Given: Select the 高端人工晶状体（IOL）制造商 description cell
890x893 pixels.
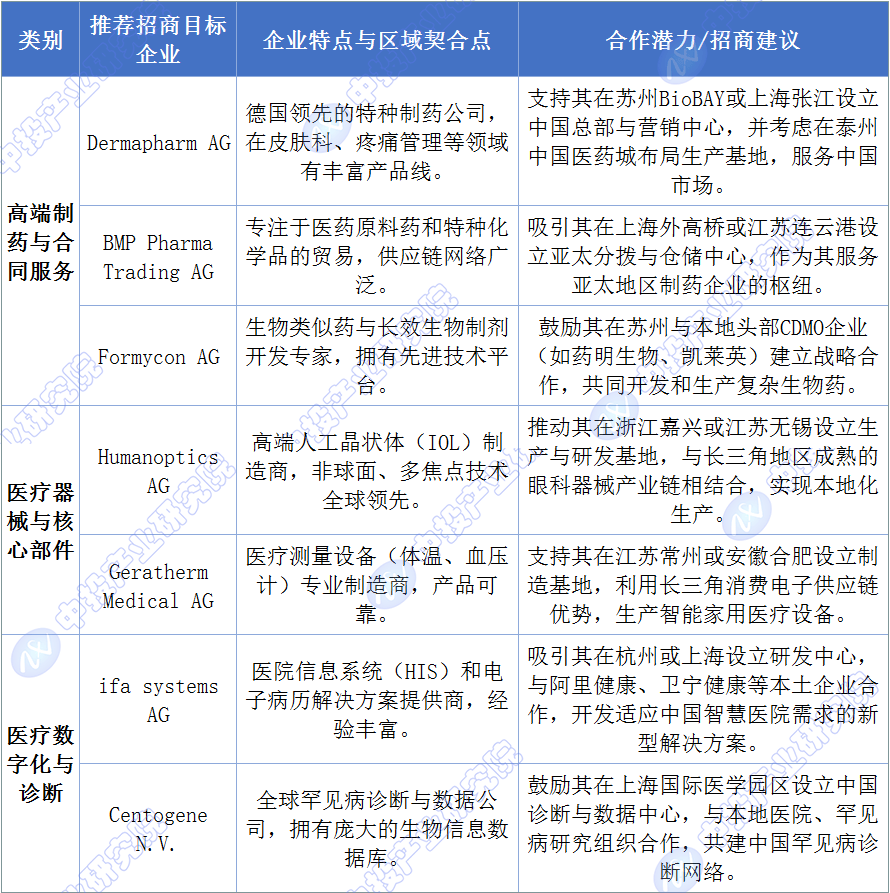Looking at the screenshot, I should (x=377, y=471).
